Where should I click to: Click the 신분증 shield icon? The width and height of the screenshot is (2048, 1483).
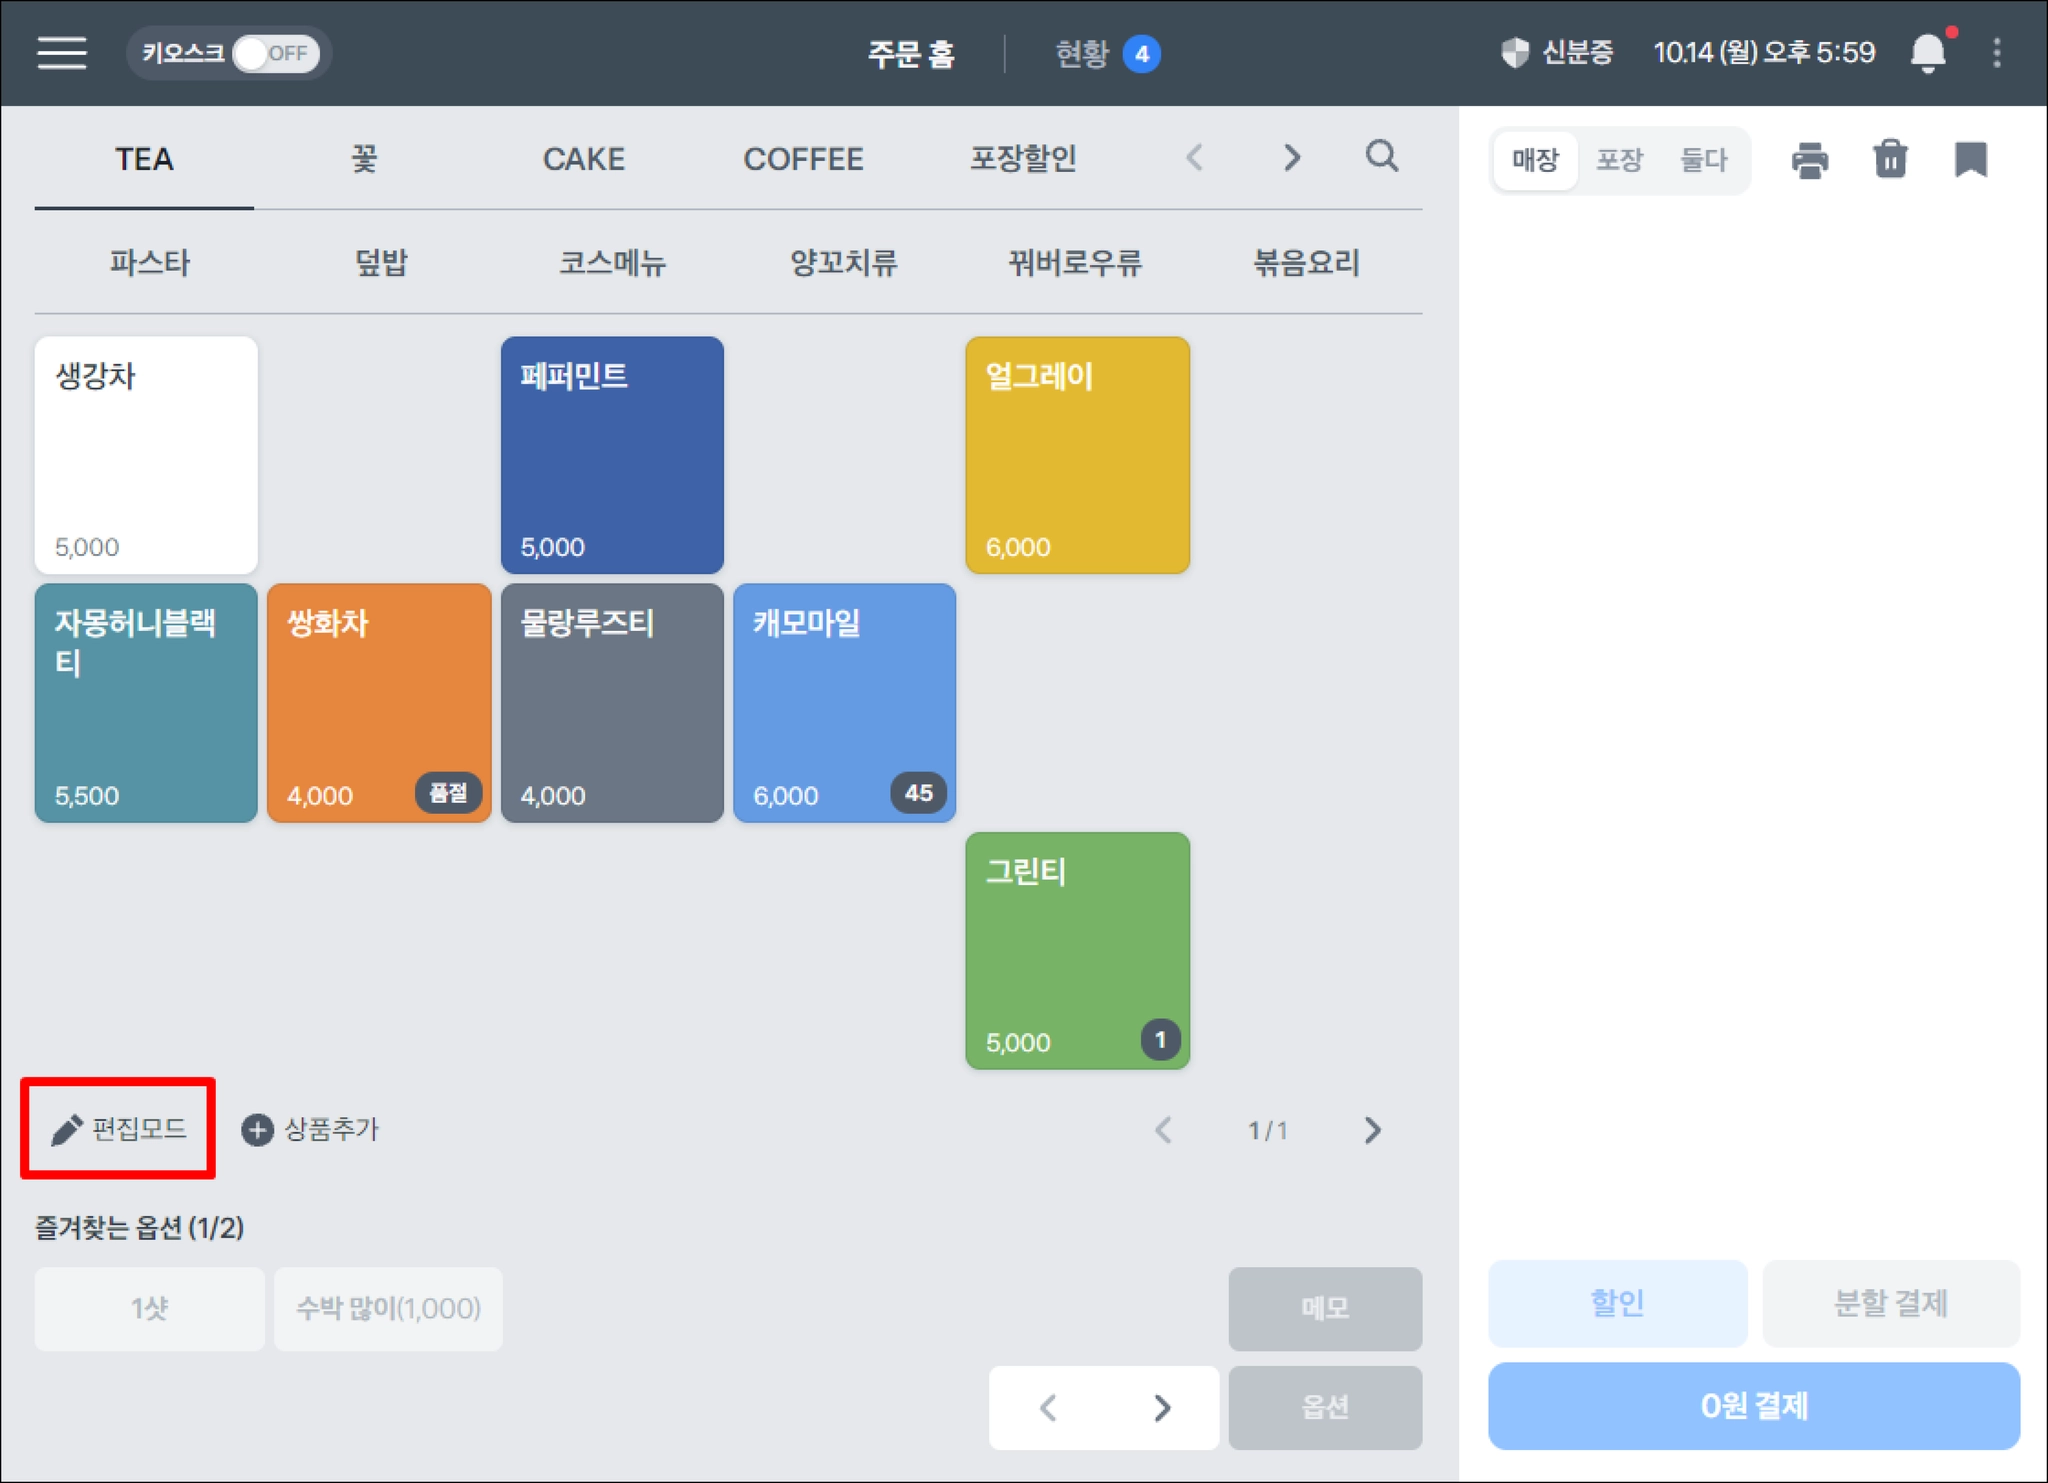(x=1516, y=53)
